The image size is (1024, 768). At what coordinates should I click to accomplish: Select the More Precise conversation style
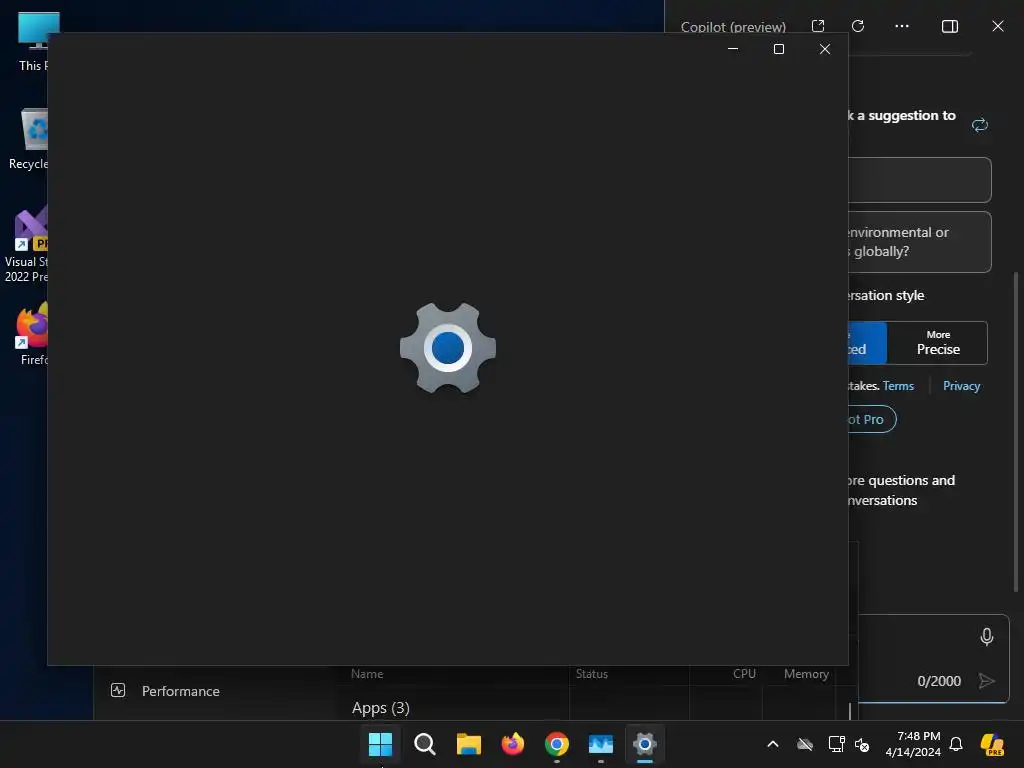click(x=938, y=343)
